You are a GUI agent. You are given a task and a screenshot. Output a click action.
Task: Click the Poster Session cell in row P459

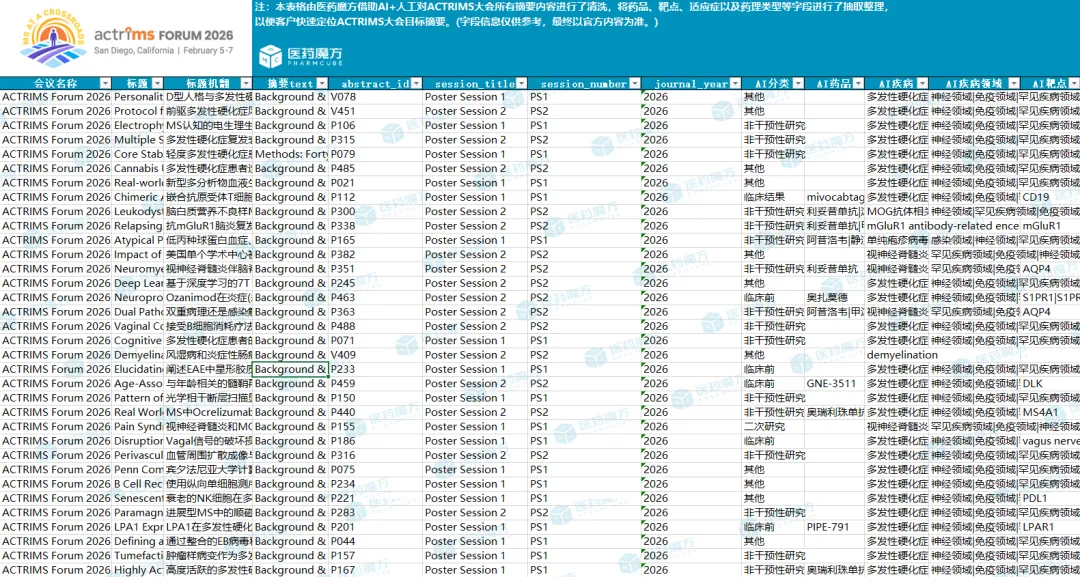point(476,384)
